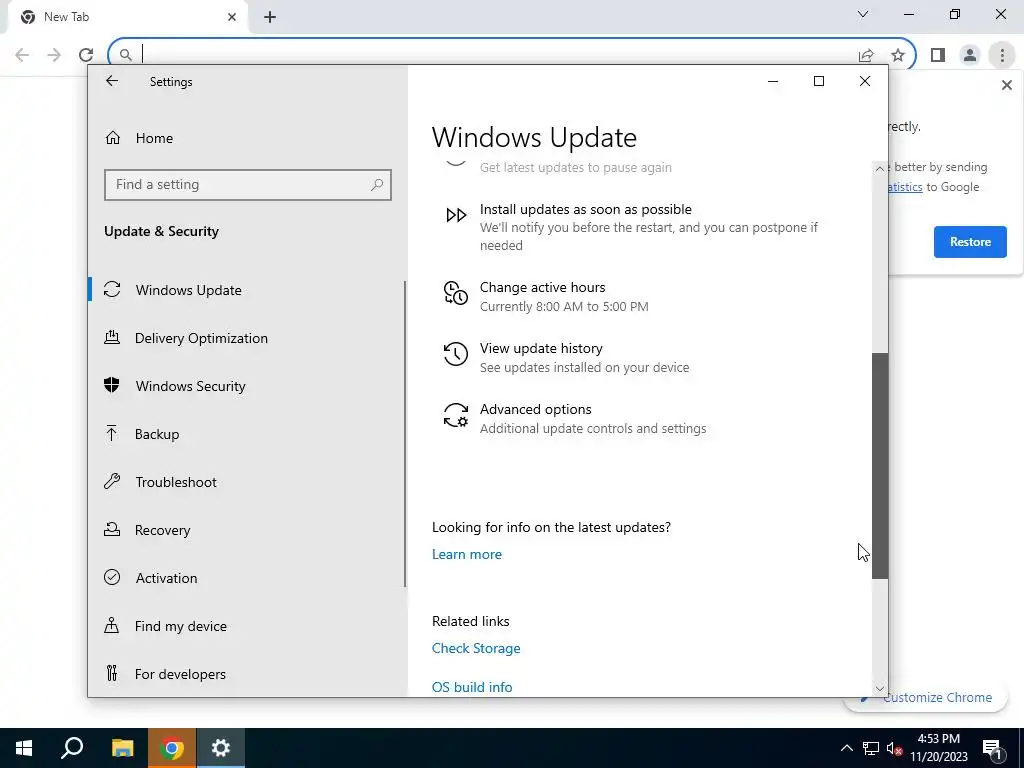Click the Find a setting search box
The height and width of the screenshot is (768, 1024).
tap(248, 185)
